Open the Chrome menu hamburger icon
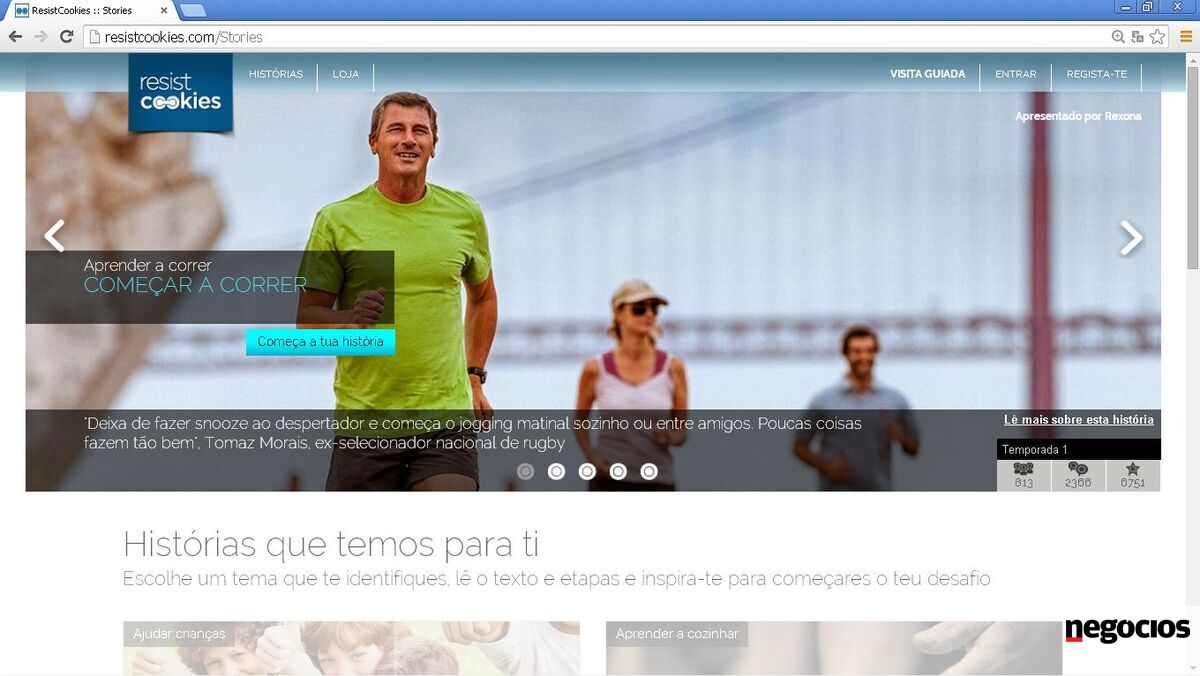1200x676 pixels. [1186, 37]
